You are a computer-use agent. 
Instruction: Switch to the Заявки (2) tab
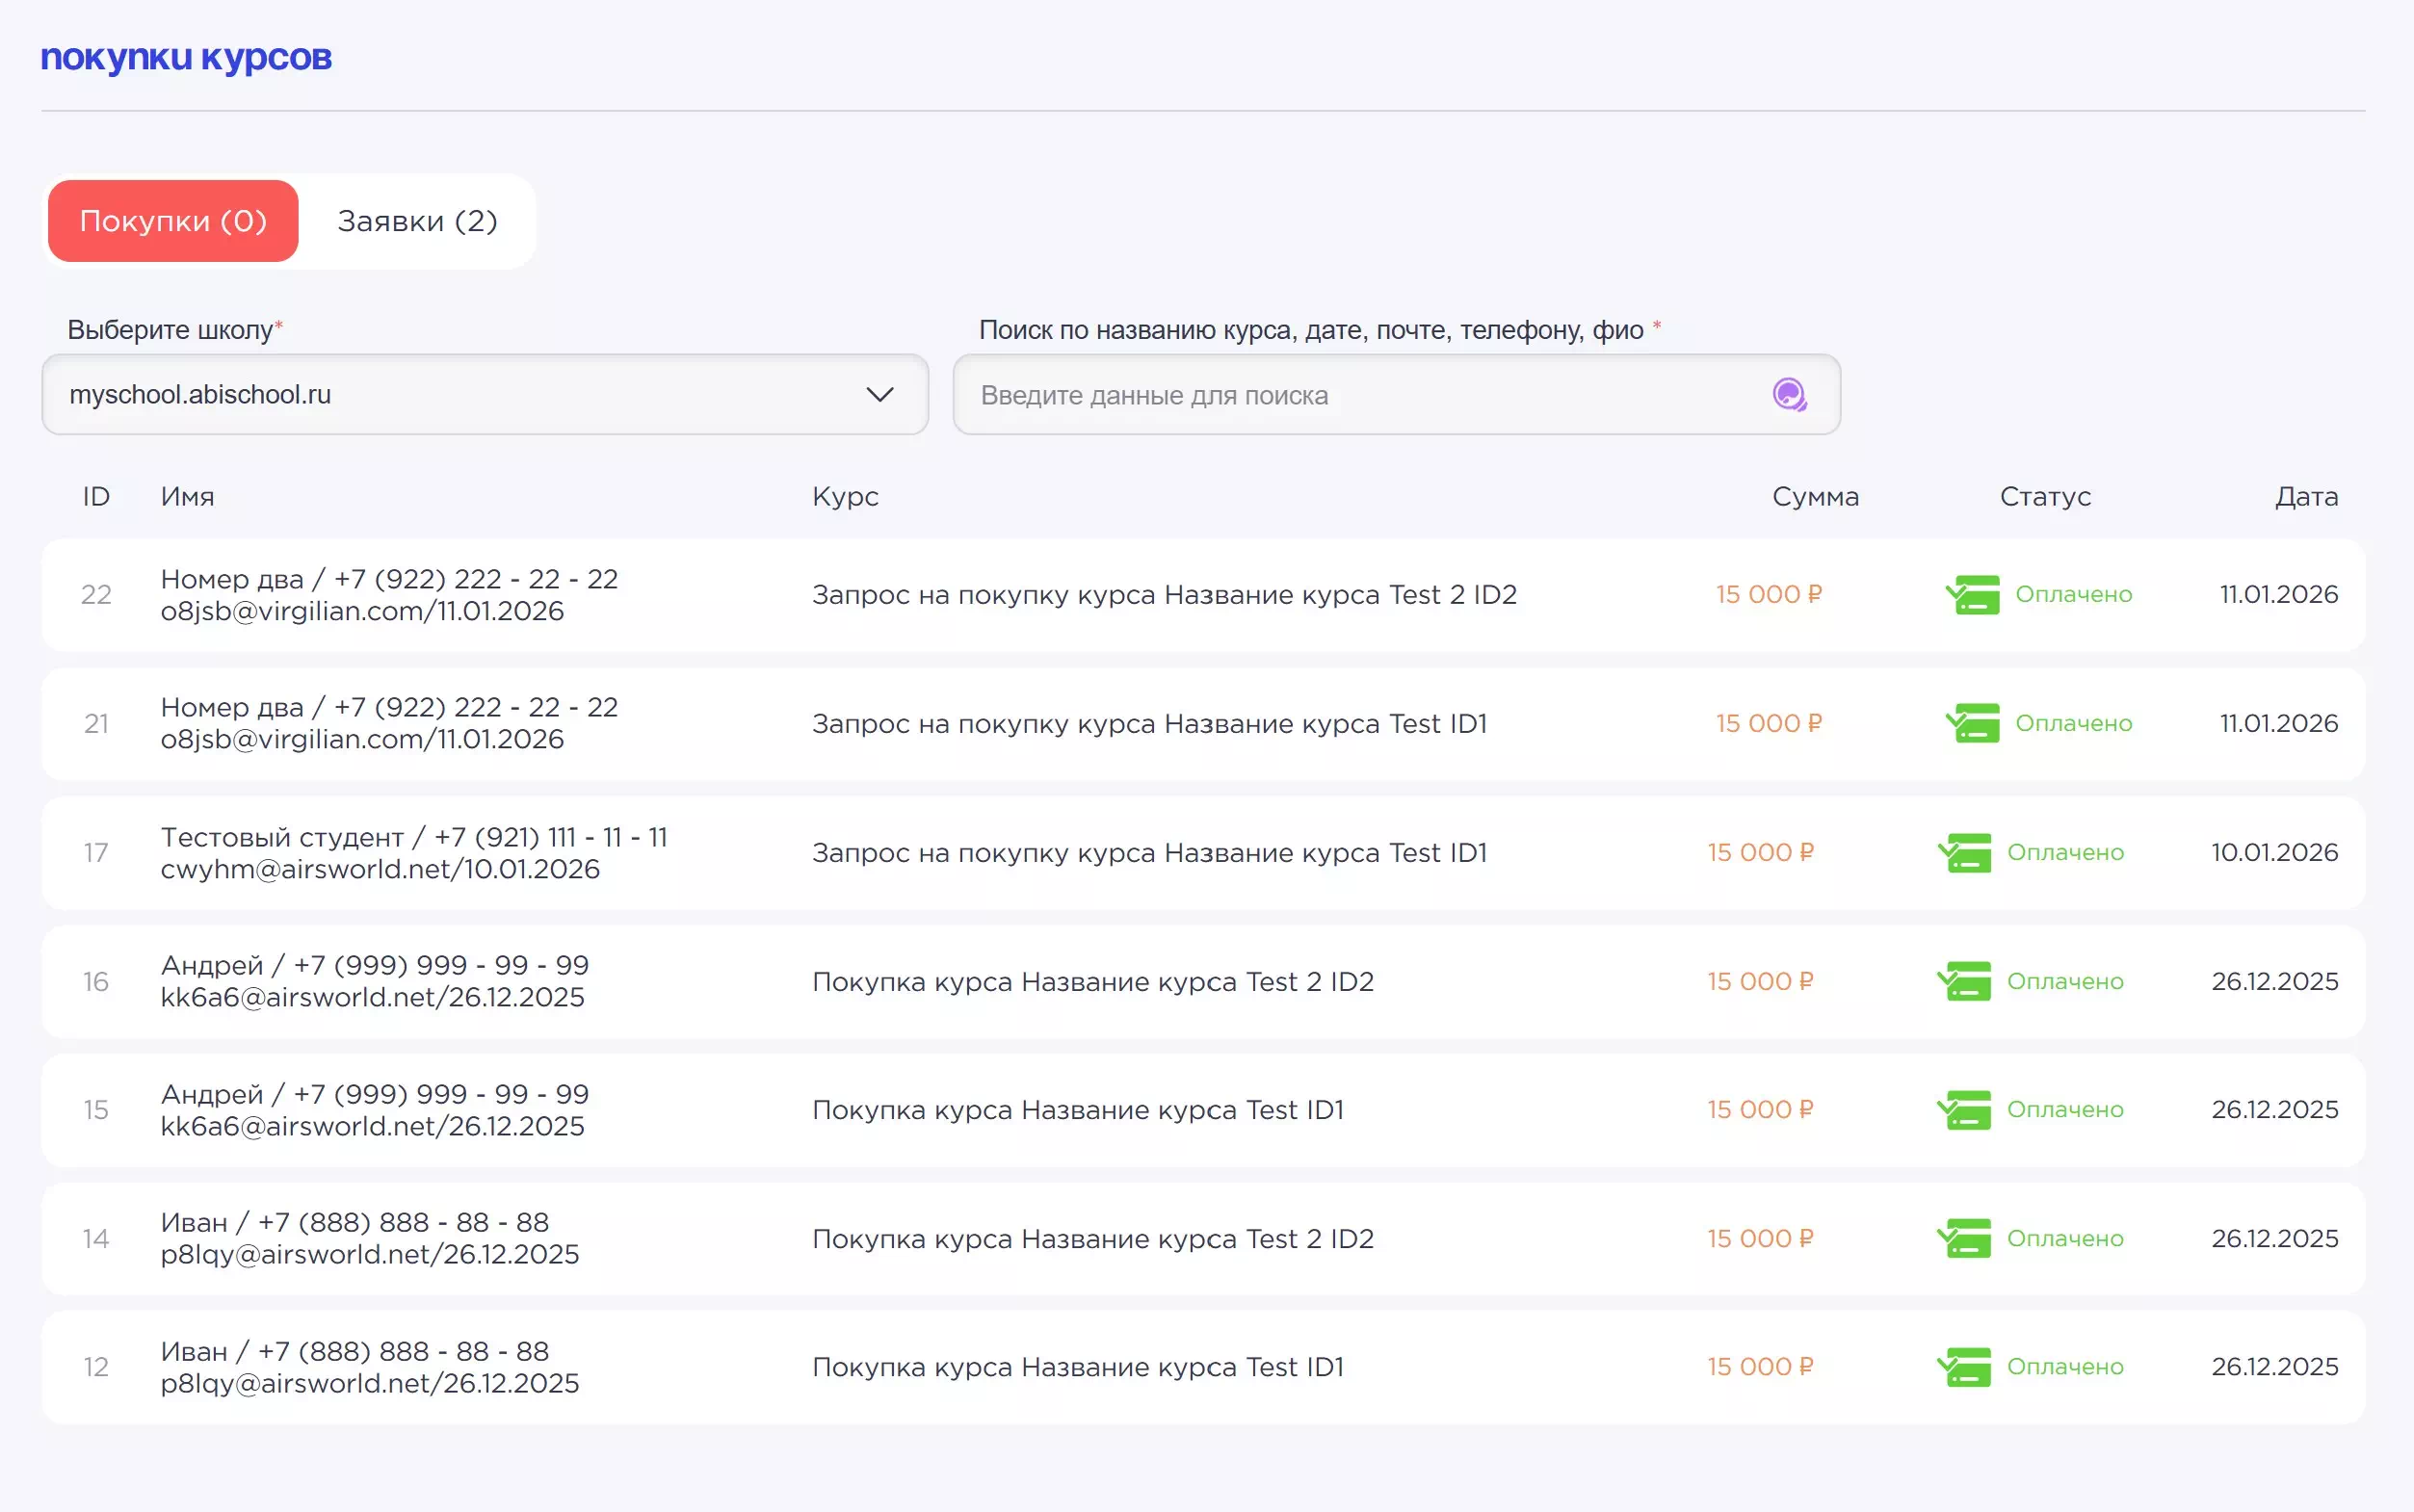[x=417, y=221]
